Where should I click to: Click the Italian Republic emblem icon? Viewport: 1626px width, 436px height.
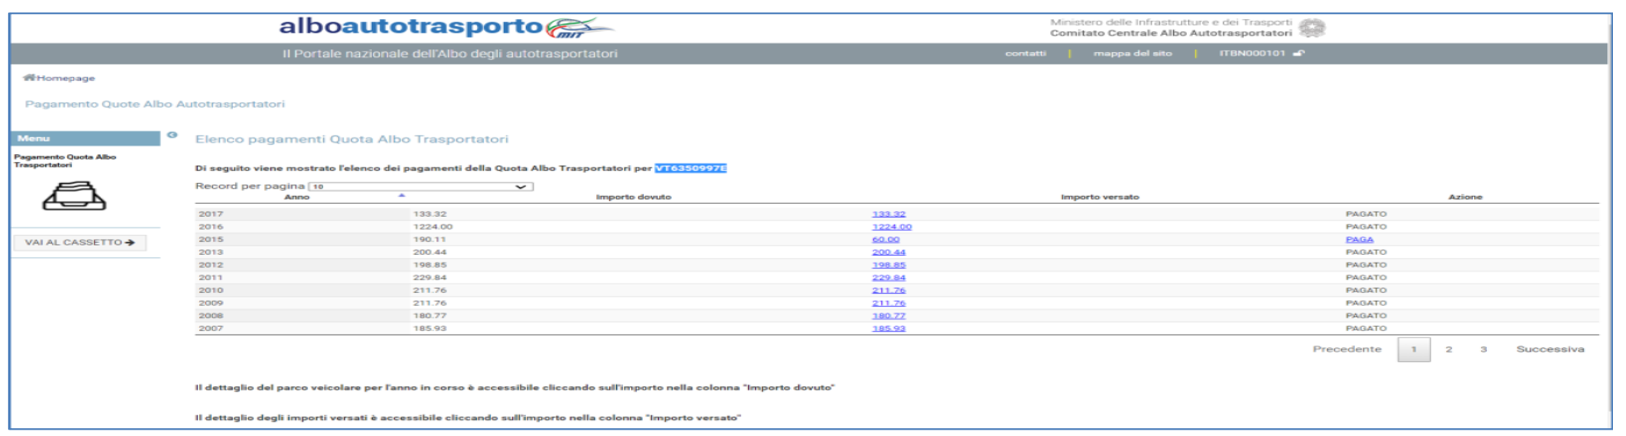(1312, 28)
